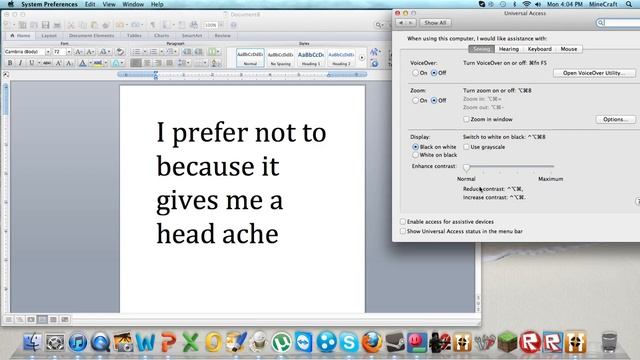
Task: Apply the font color A button
Action: click(x=82, y=63)
